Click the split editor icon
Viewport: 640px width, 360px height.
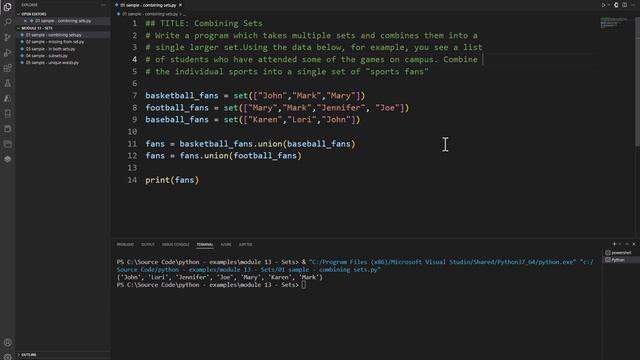[624, 5]
